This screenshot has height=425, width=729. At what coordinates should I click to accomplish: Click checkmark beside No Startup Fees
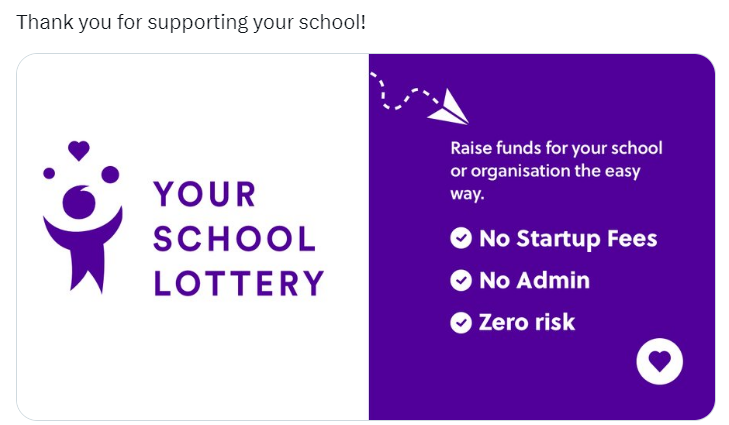[461, 238]
